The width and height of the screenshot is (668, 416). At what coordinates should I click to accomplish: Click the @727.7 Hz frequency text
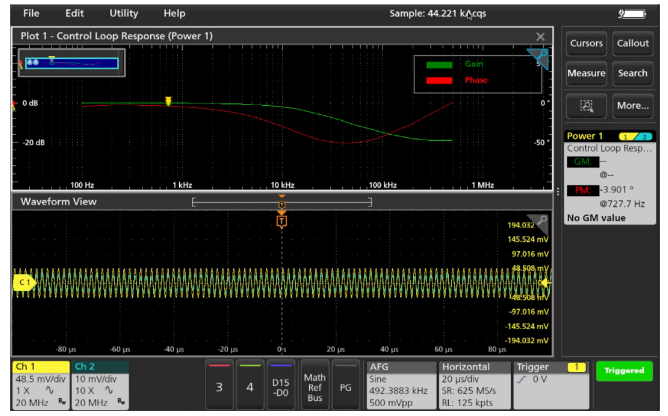pyautogui.click(x=622, y=204)
